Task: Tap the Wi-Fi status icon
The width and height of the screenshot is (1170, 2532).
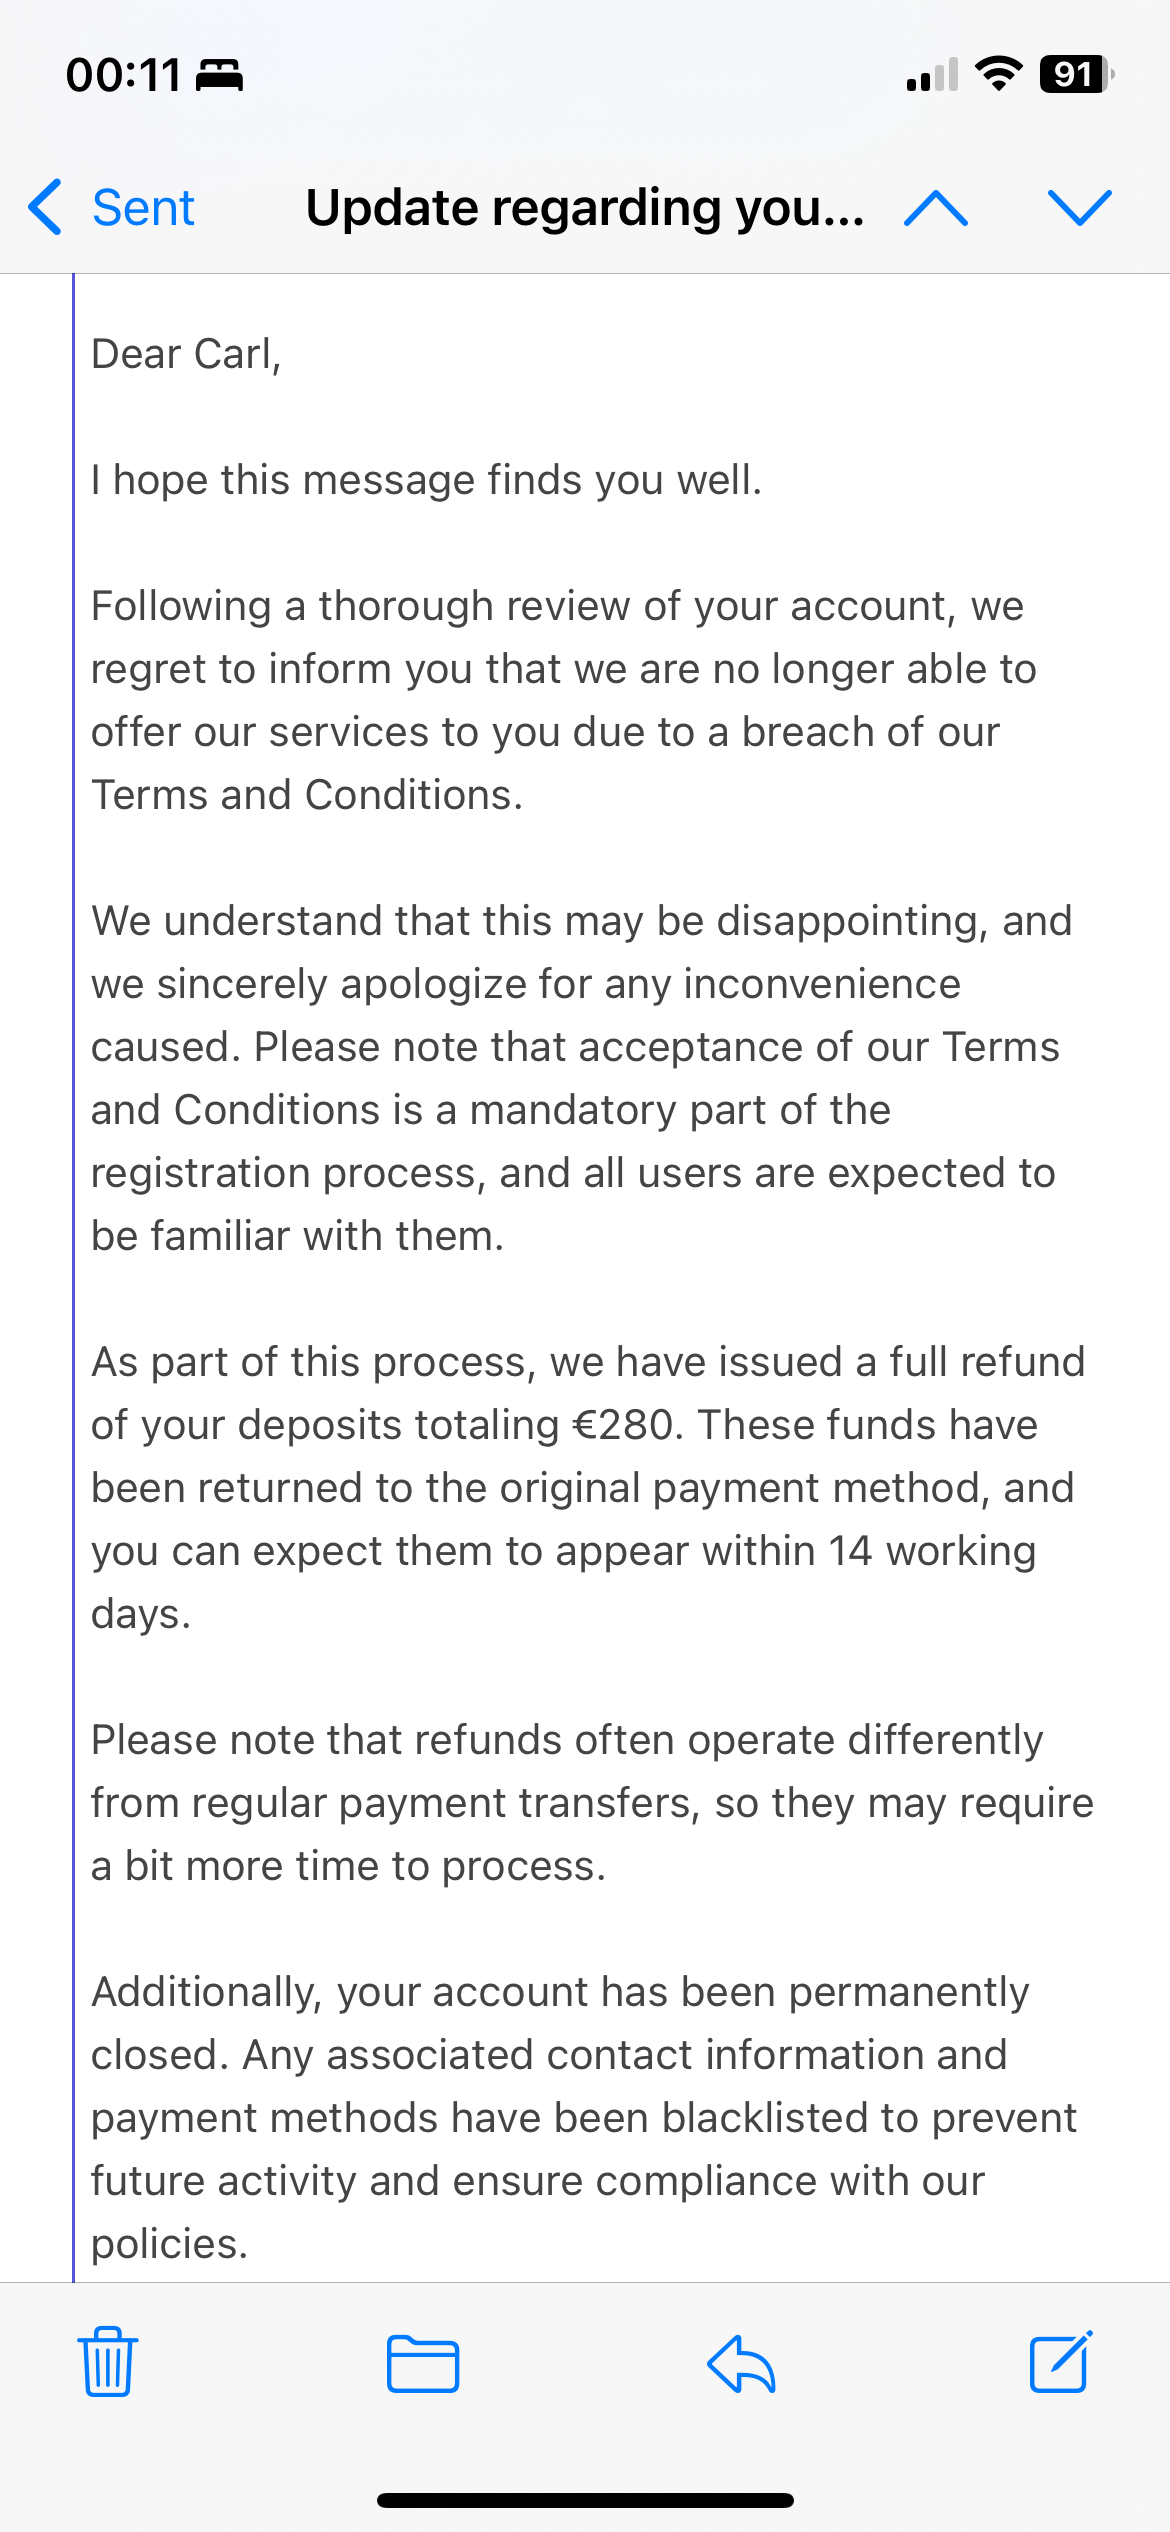Action: point(998,74)
